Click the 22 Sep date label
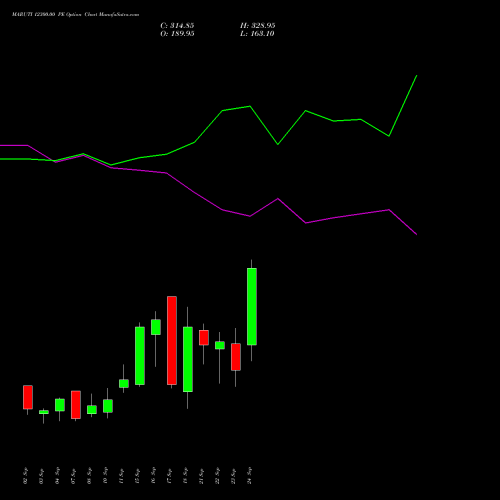Viewport: 500px width, 500px height. 218,476
